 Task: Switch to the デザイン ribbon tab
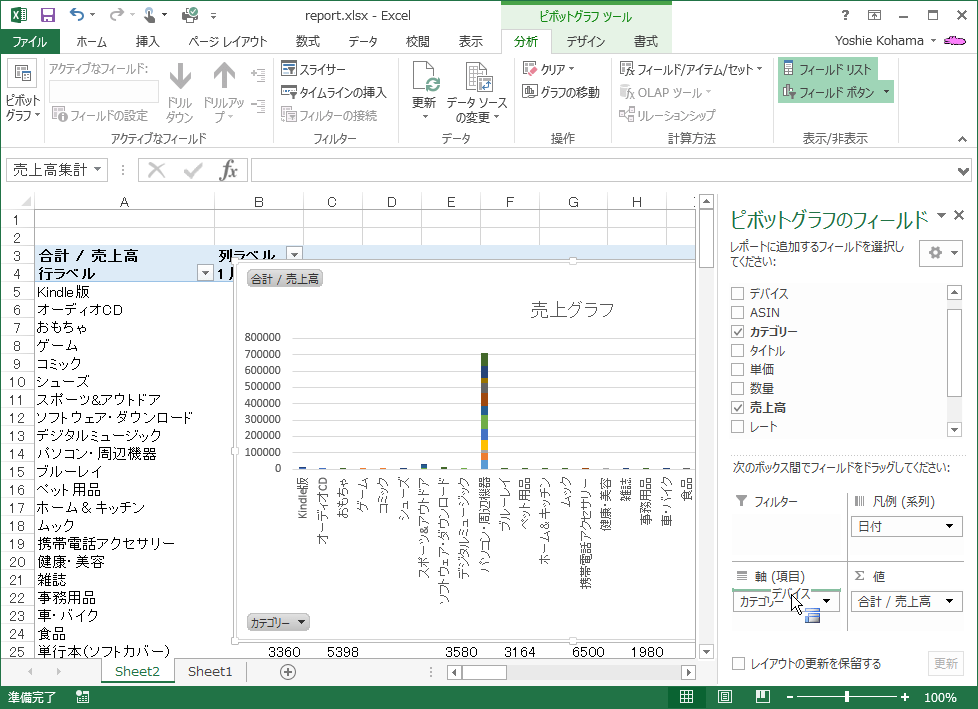click(x=585, y=41)
